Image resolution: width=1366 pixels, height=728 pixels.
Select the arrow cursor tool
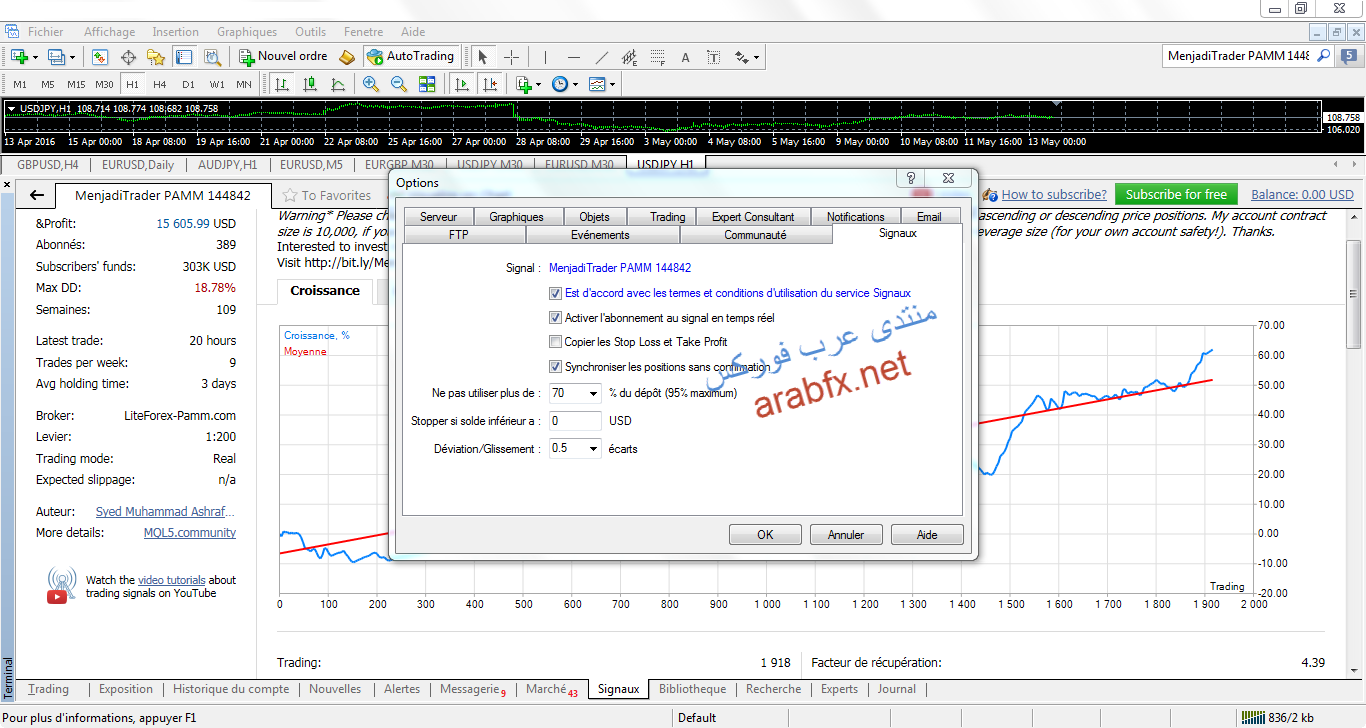point(483,57)
